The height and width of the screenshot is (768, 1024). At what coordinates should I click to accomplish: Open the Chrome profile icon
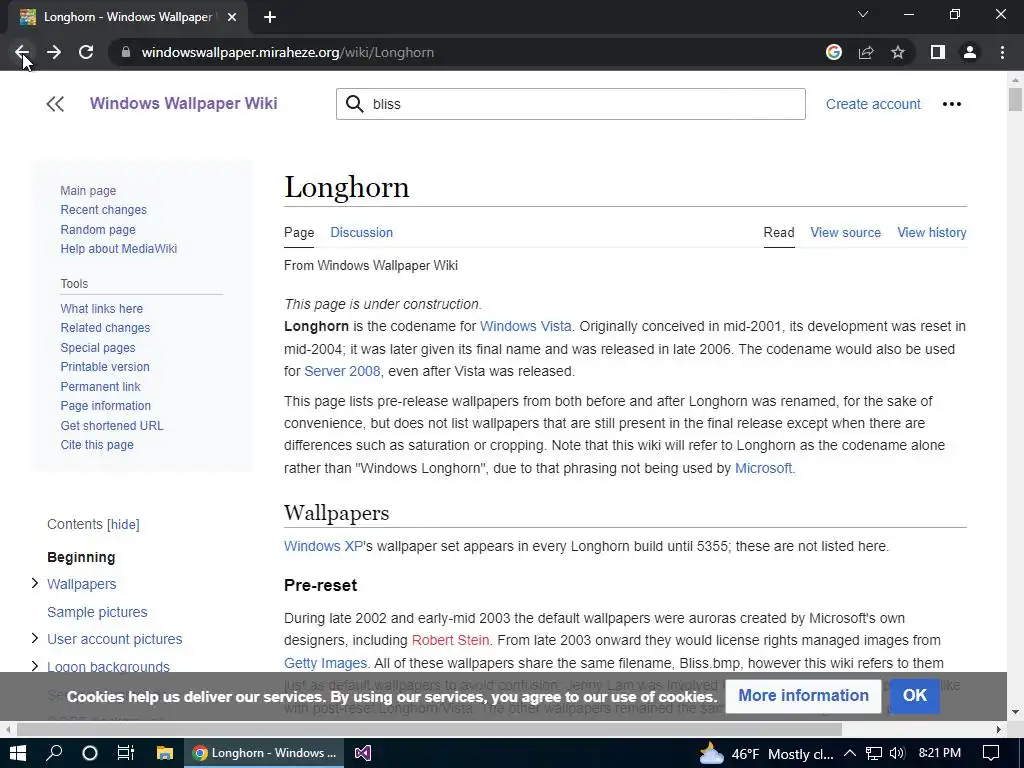point(970,52)
